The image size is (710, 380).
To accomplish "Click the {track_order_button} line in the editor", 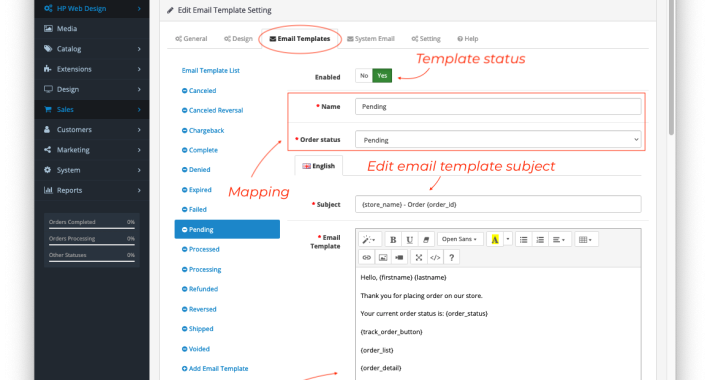I will pyautogui.click(x=391, y=332).
